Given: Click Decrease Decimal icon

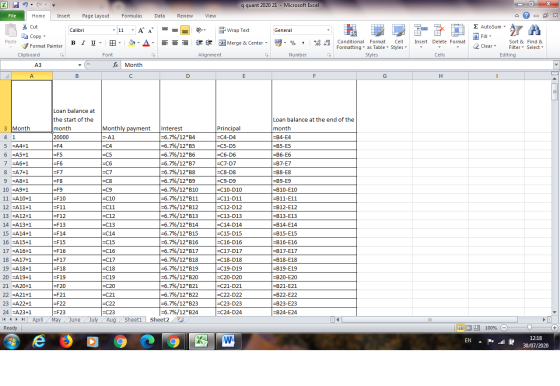Looking at the screenshot, I should point(326,43).
